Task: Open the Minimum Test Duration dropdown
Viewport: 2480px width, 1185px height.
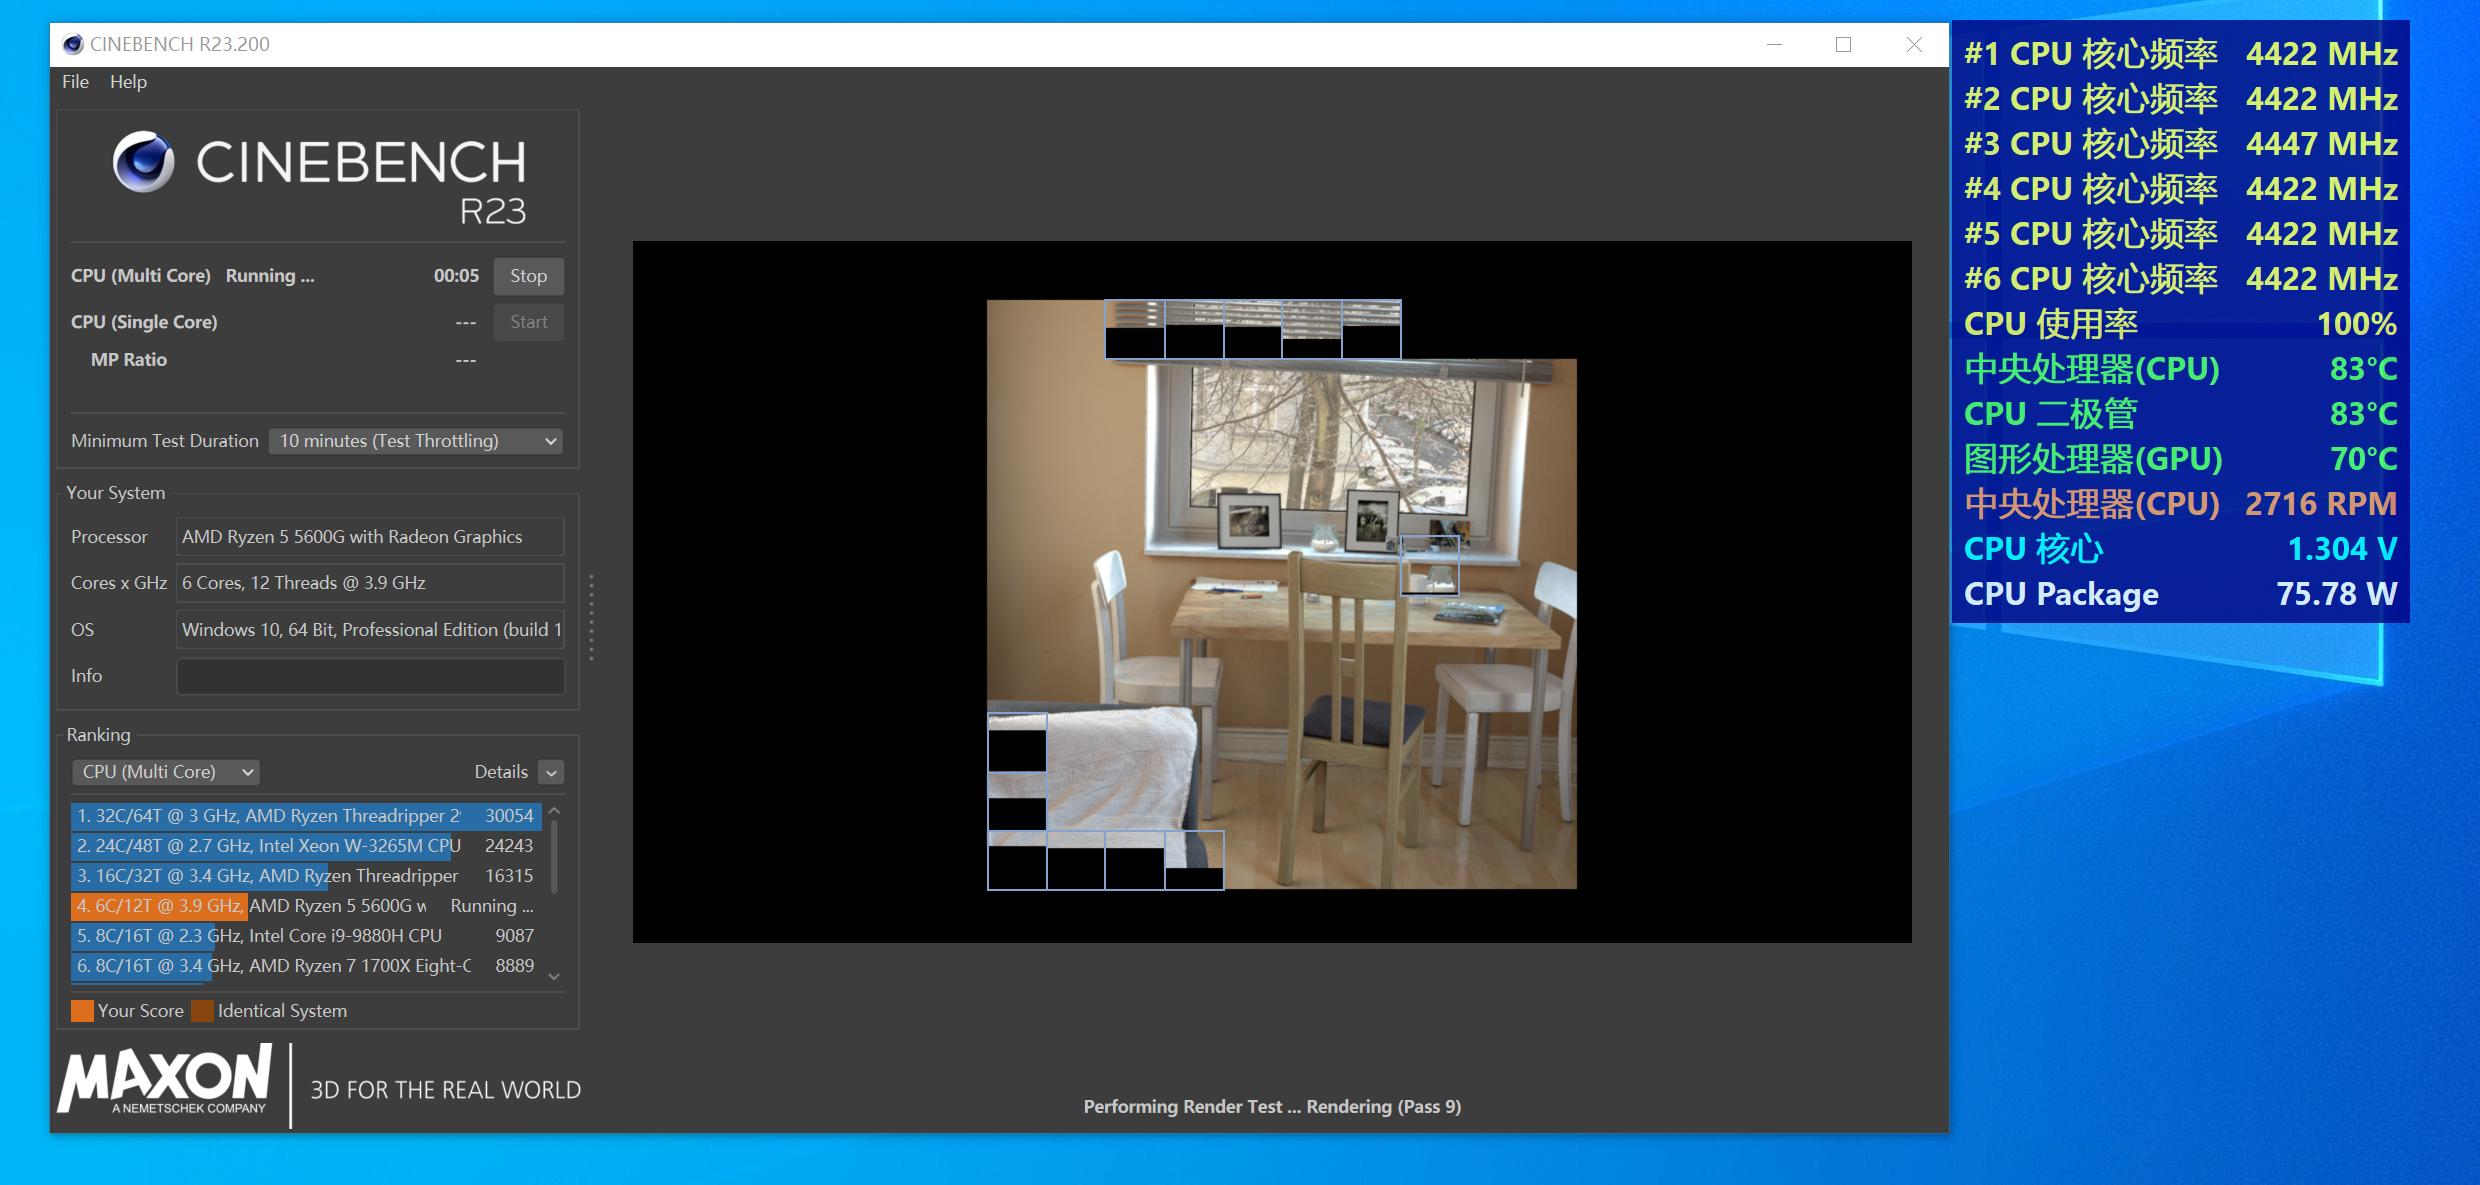Action: [x=416, y=441]
